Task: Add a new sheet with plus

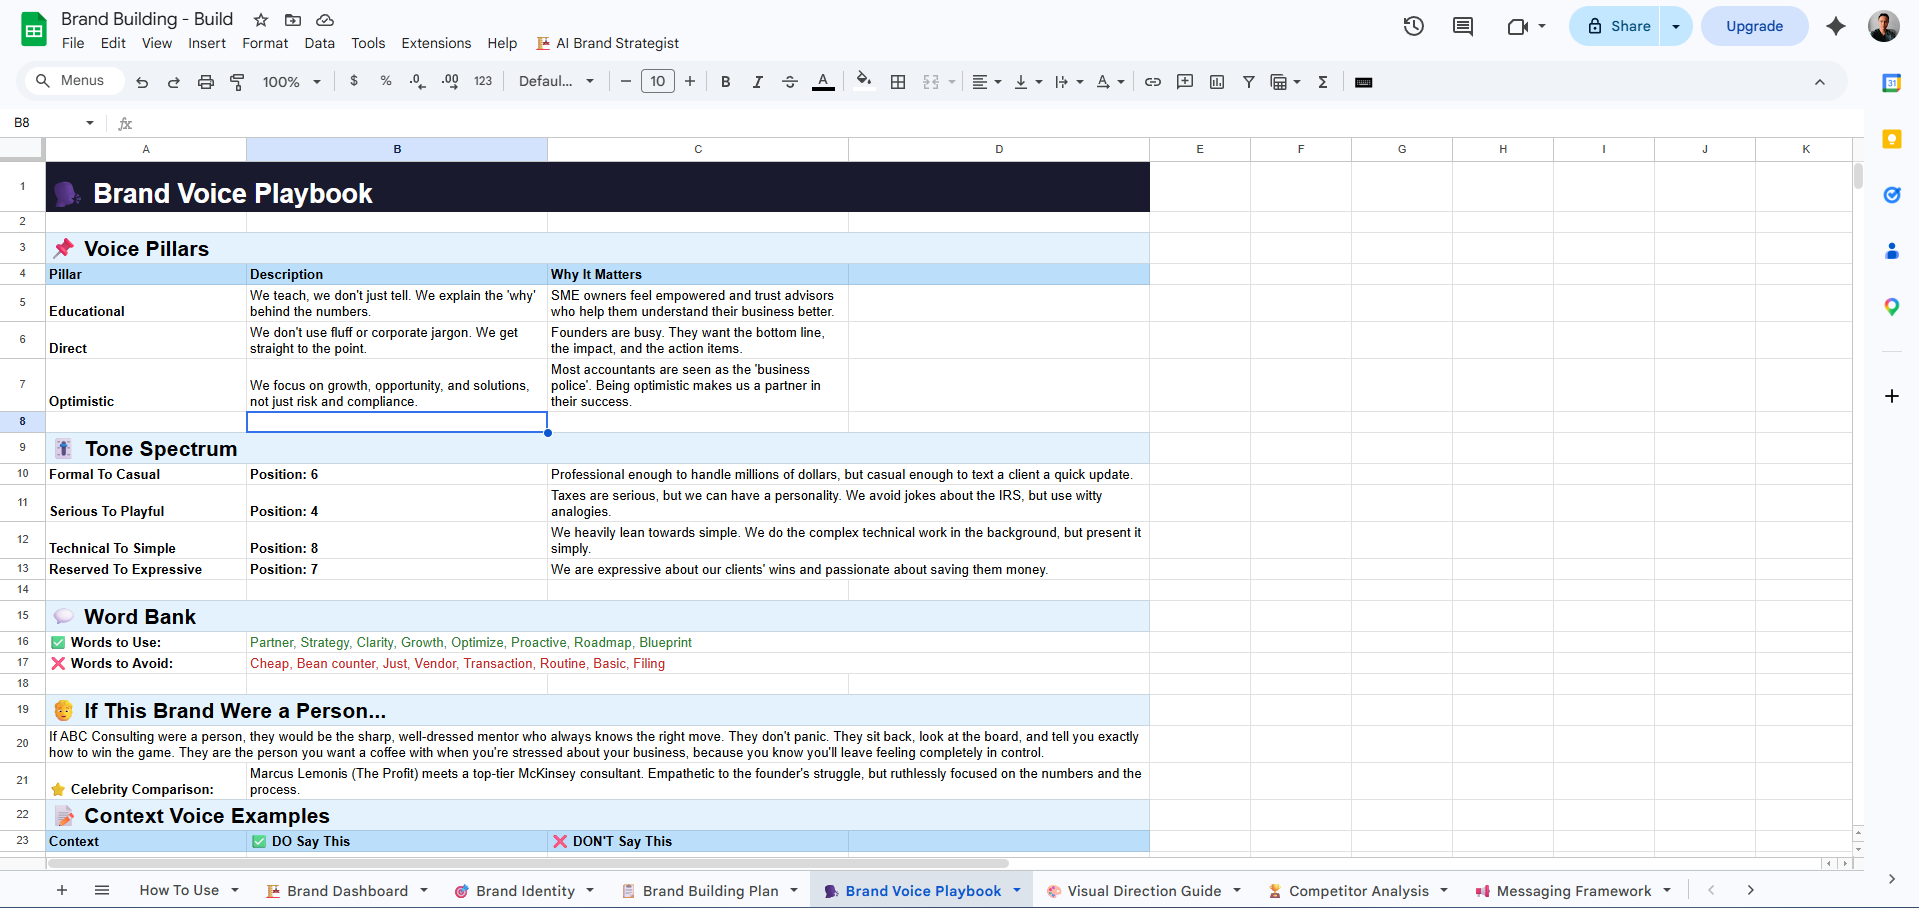Action: [62, 890]
